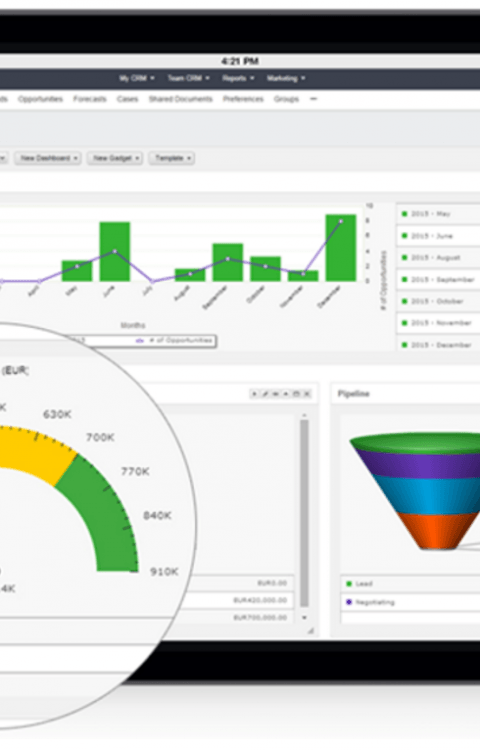Click the '2015 - November' legend entry
Screen dimensions: 480x750
(438, 323)
